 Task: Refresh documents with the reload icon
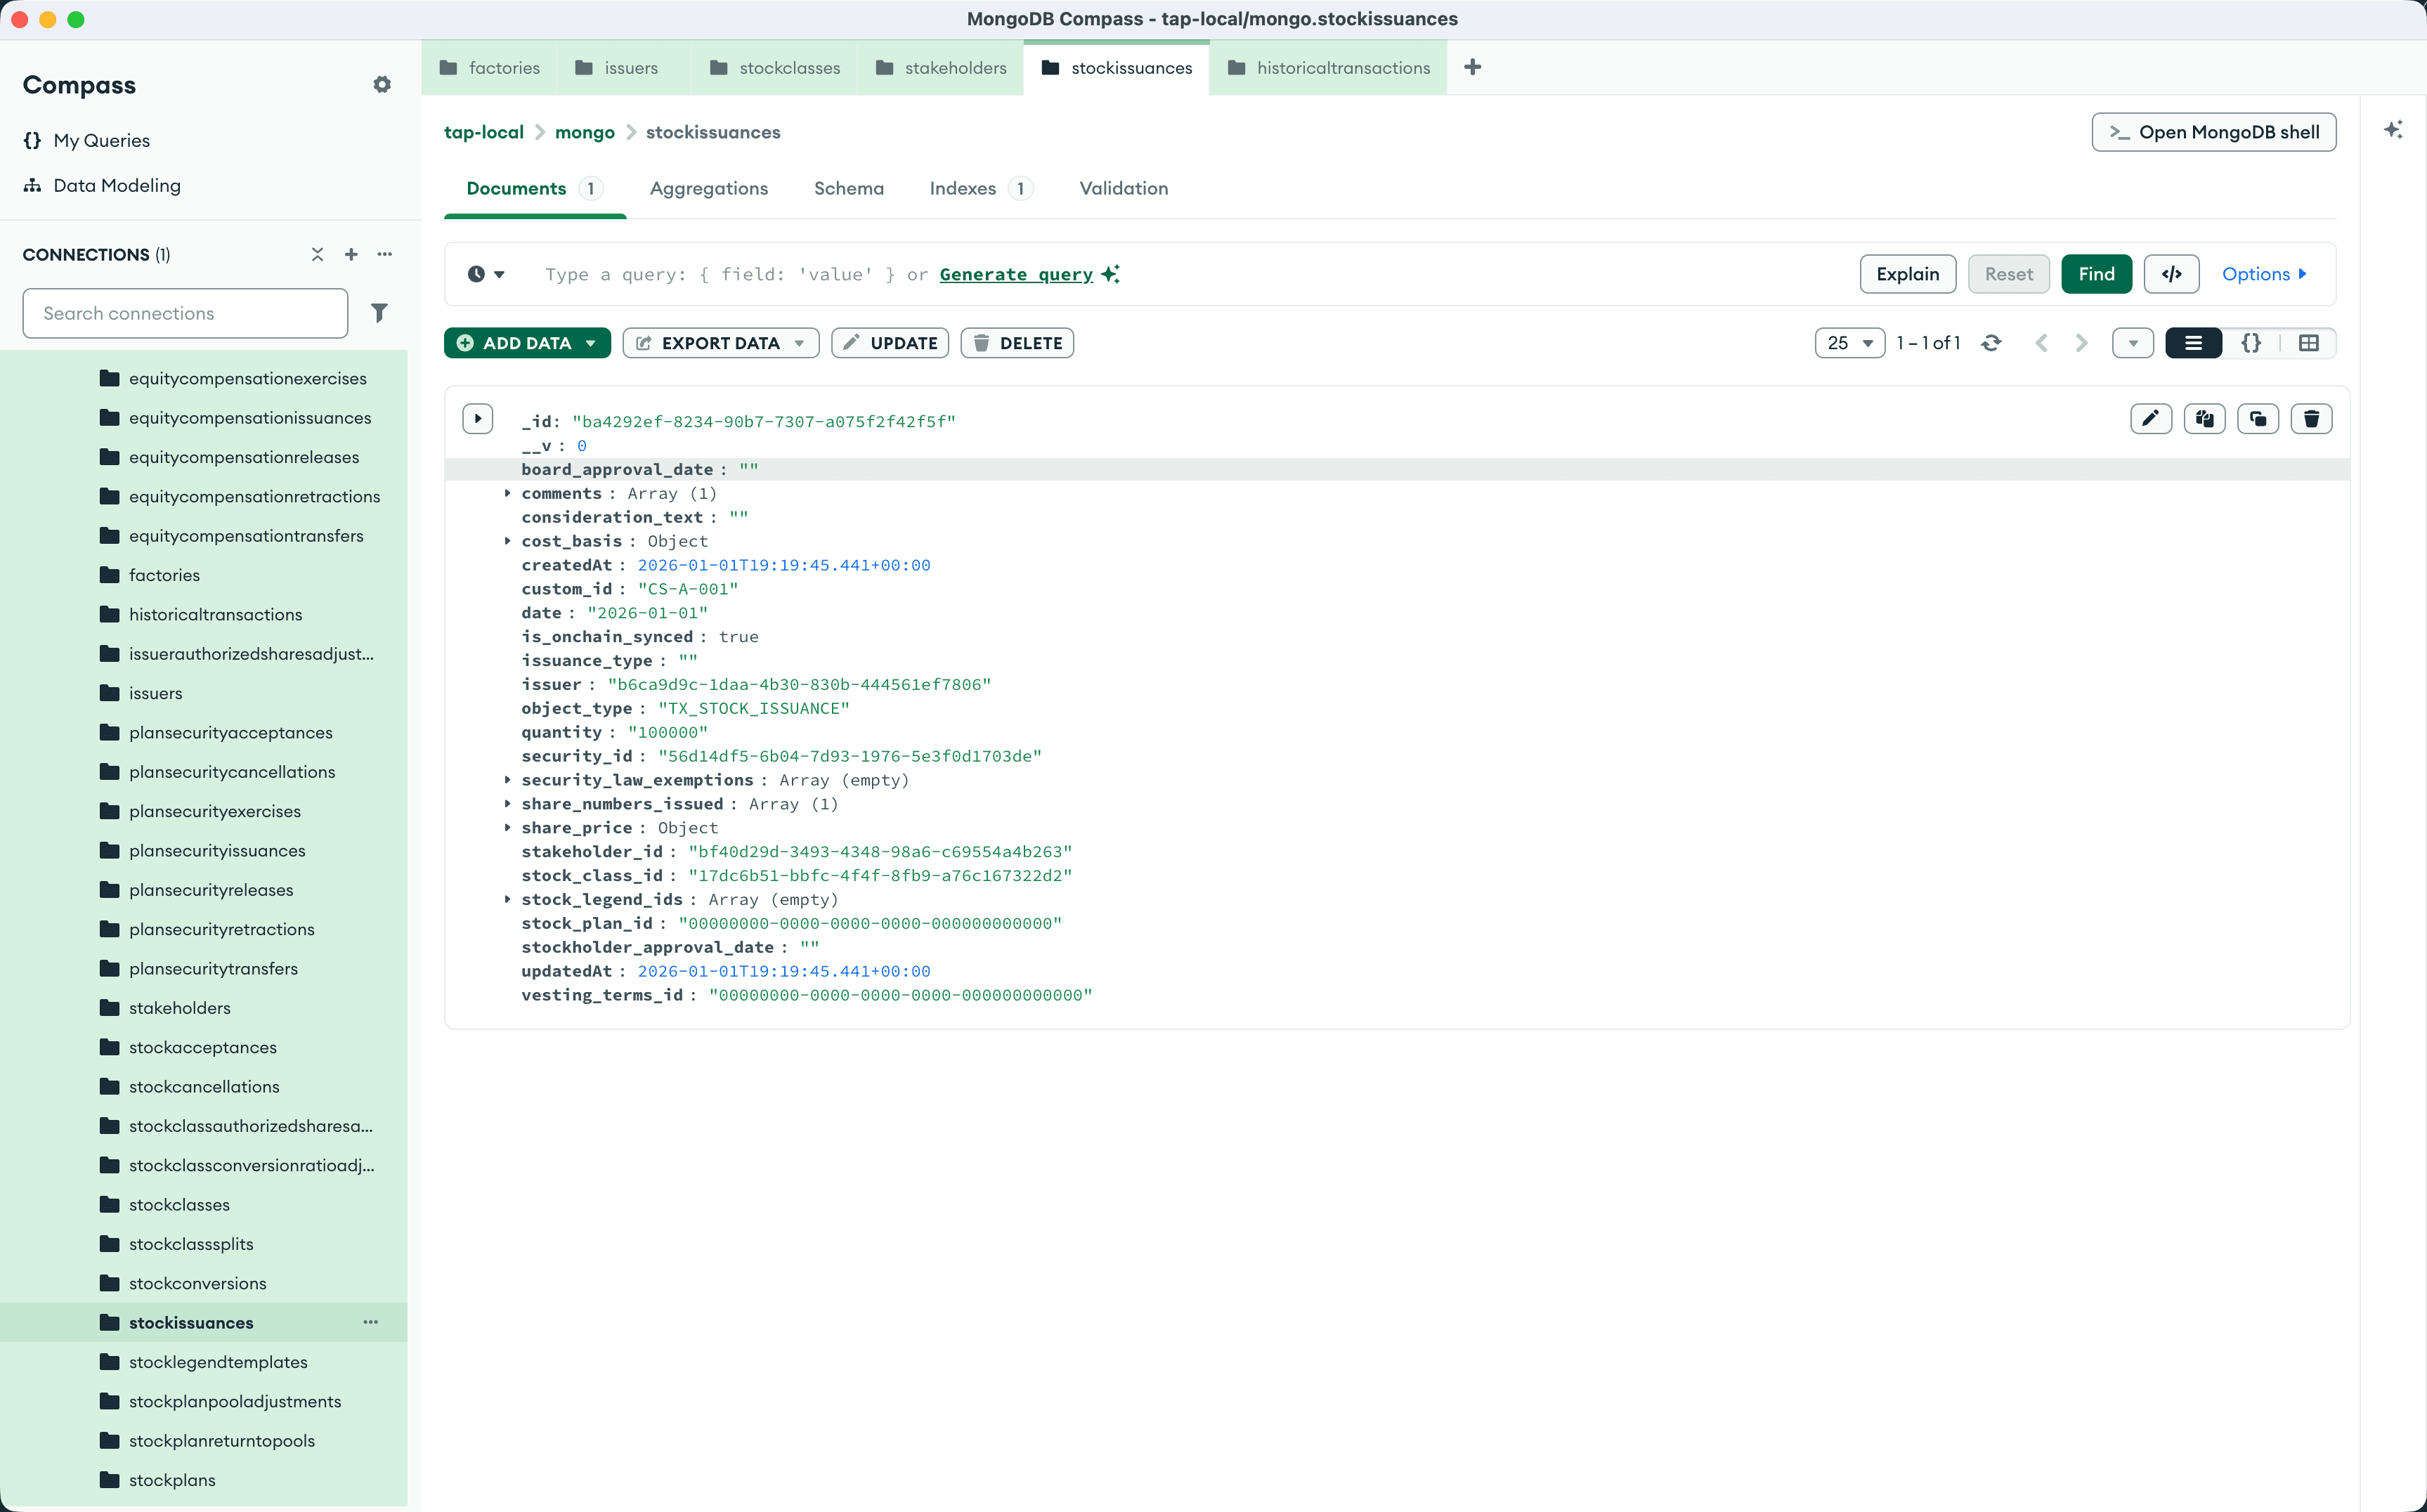pos(1991,343)
